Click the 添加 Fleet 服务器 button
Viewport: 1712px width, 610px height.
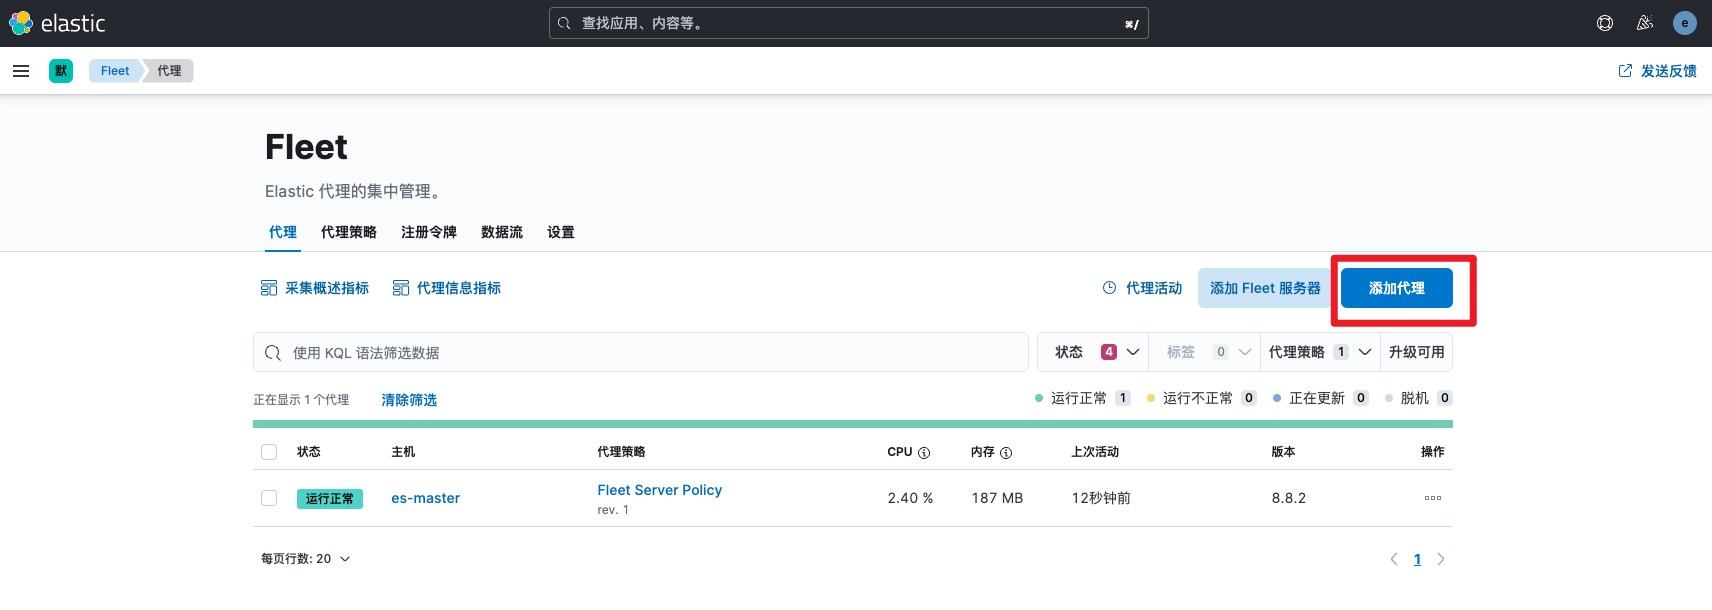[x=1265, y=288]
